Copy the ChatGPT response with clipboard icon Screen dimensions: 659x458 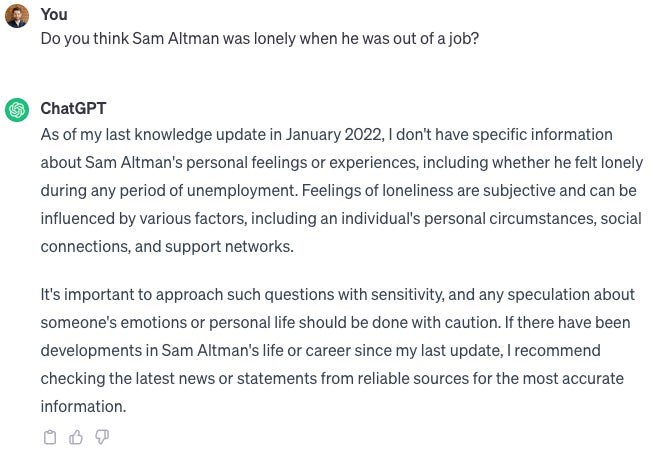(50, 437)
